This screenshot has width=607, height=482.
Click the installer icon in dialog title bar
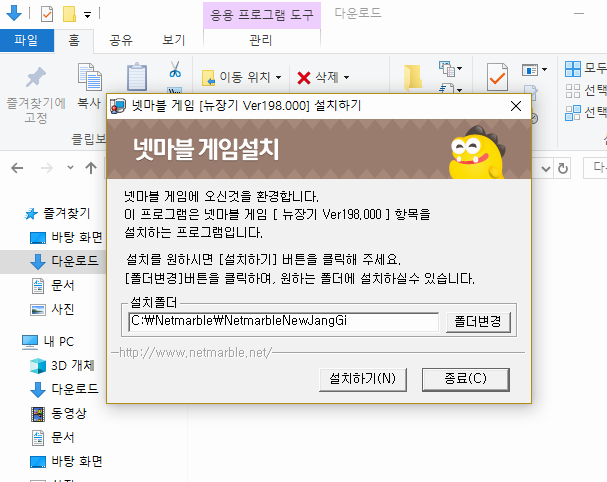[x=118, y=106]
